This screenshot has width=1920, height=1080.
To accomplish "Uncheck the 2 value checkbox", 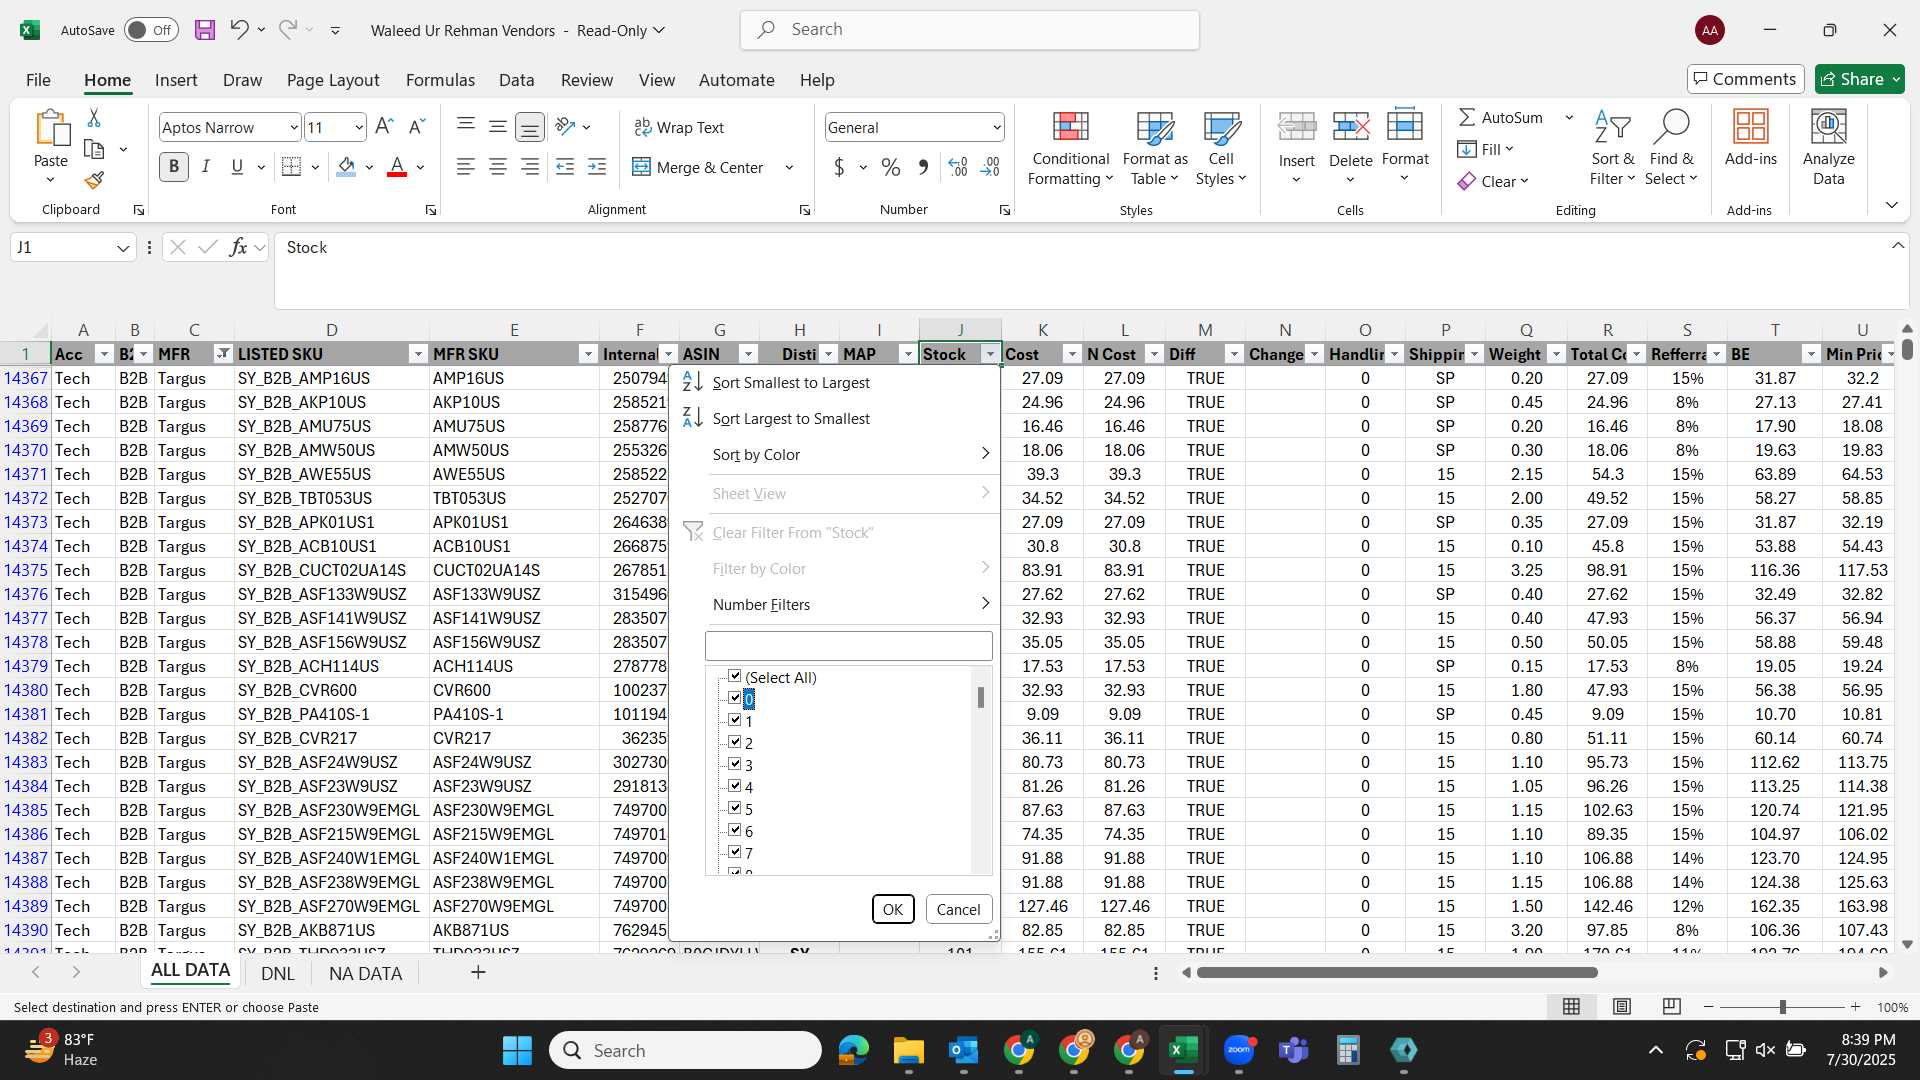I will click(735, 742).
